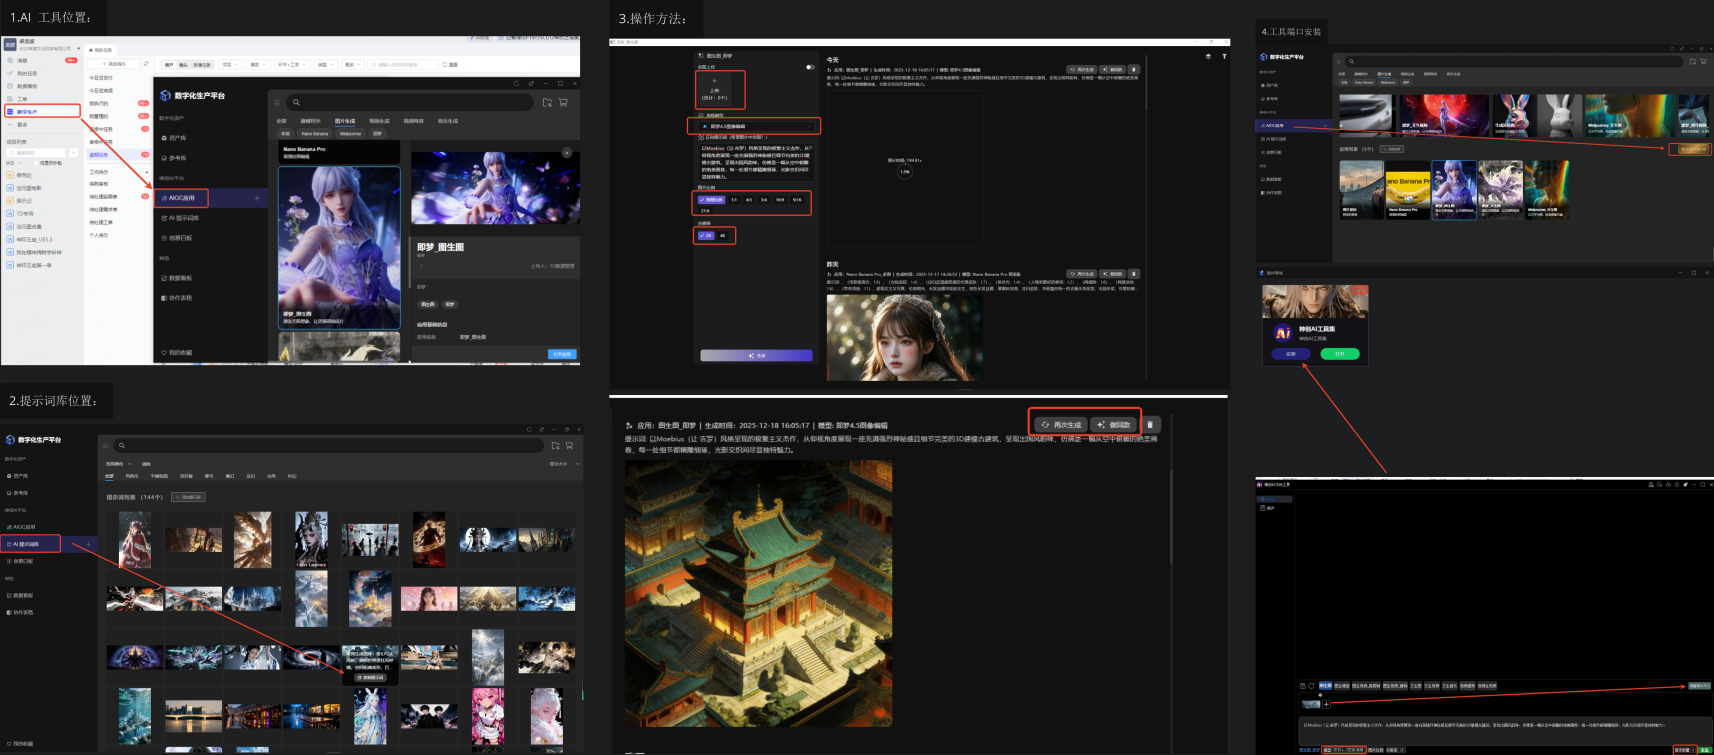Viewport: 1714px width, 755px height.
Task: Click the T icon at section 3 window top right
Action: 1224,56
